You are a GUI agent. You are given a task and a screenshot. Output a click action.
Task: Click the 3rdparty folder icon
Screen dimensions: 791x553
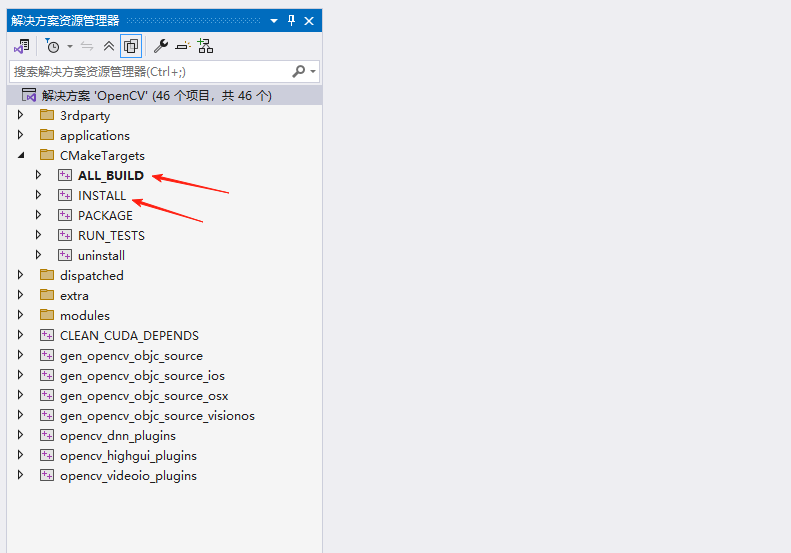point(47,115)
